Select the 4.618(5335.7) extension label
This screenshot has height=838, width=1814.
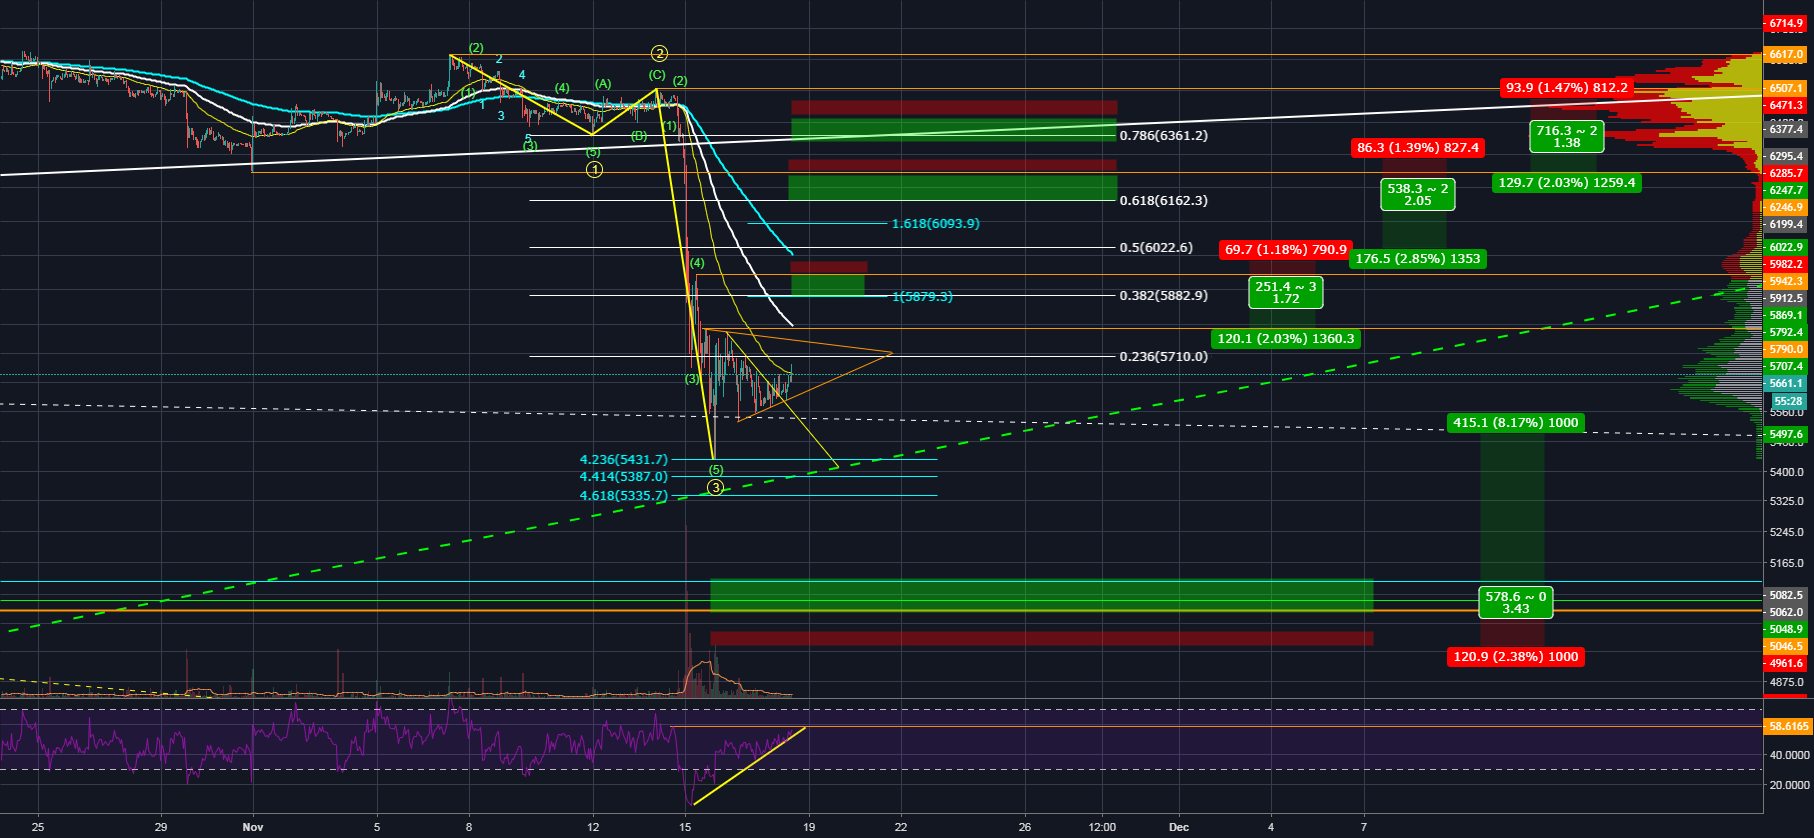point(623,496)
